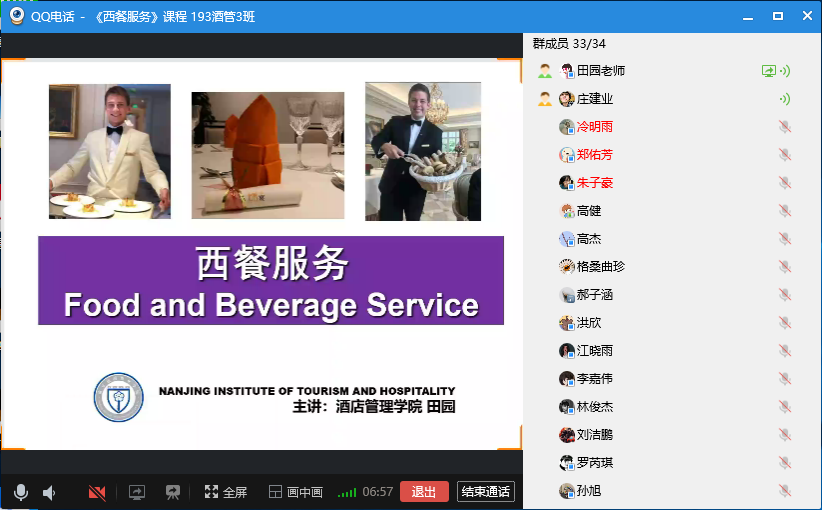Viewport: 822px width, 510px height.
Task: Click the muted mic icon for 刘洁鹏
Action: click(785, 435)
